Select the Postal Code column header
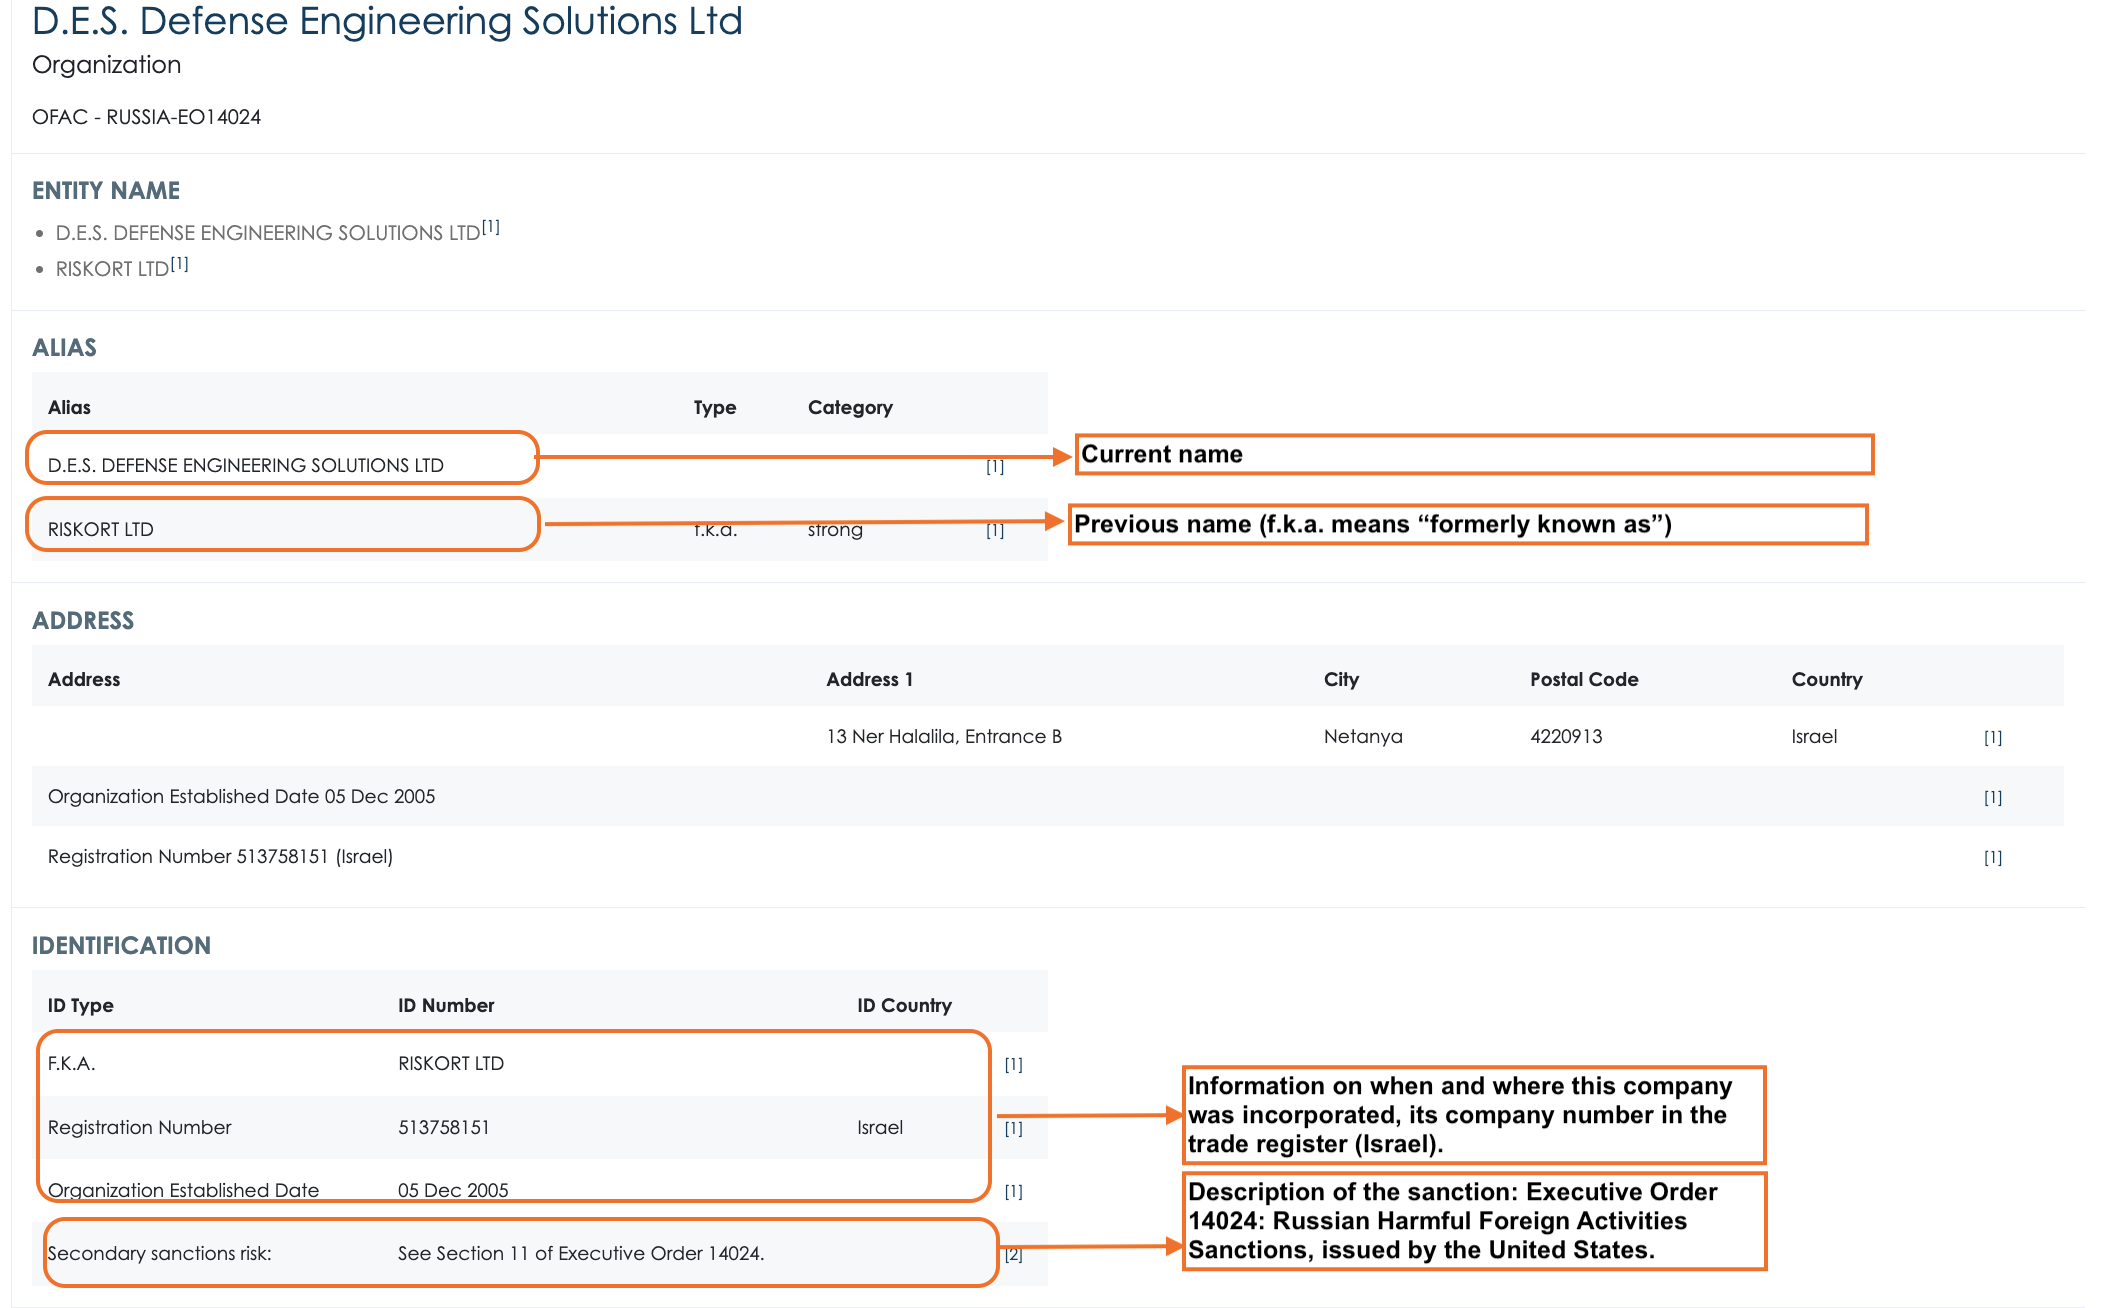The height and width of the screenshot is (1308, 2110). (1584, 679)
